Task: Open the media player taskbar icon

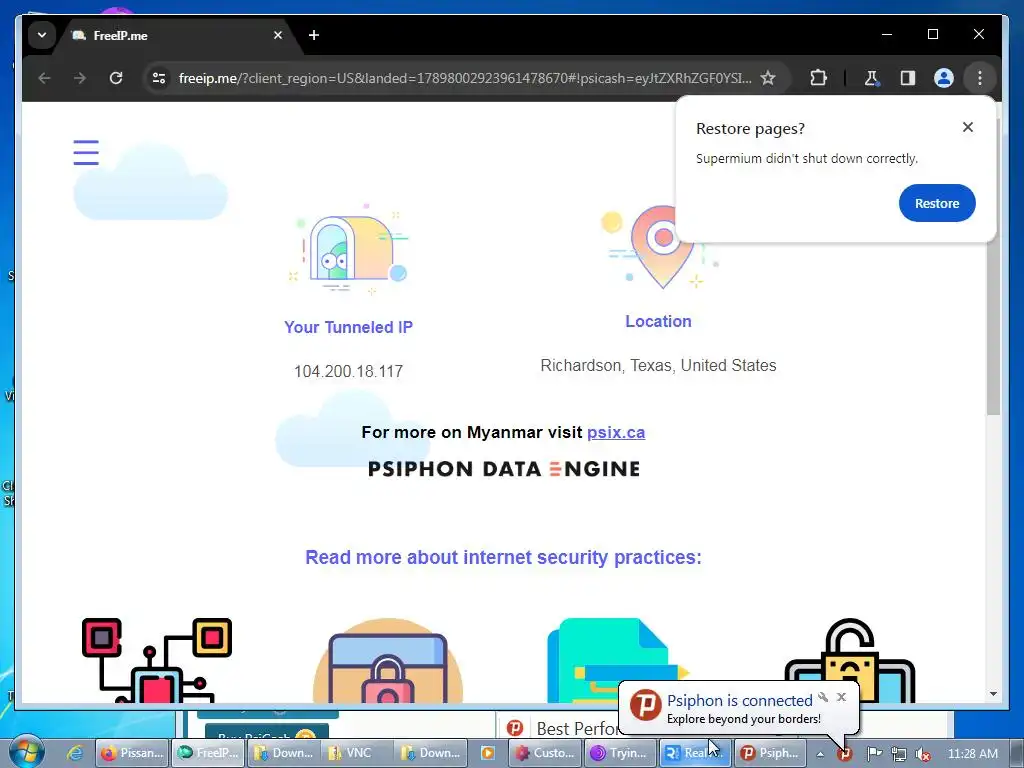Action: 488,753
